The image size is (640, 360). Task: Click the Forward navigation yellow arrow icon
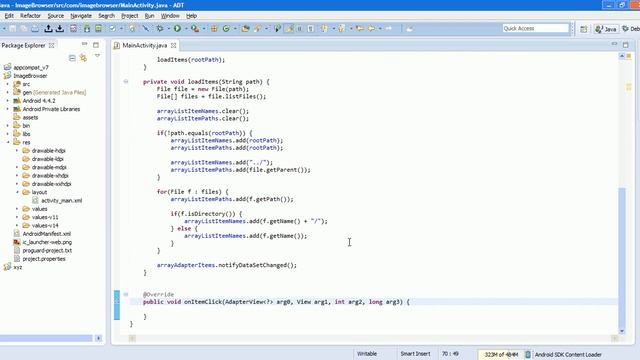[x=372, y=29]
